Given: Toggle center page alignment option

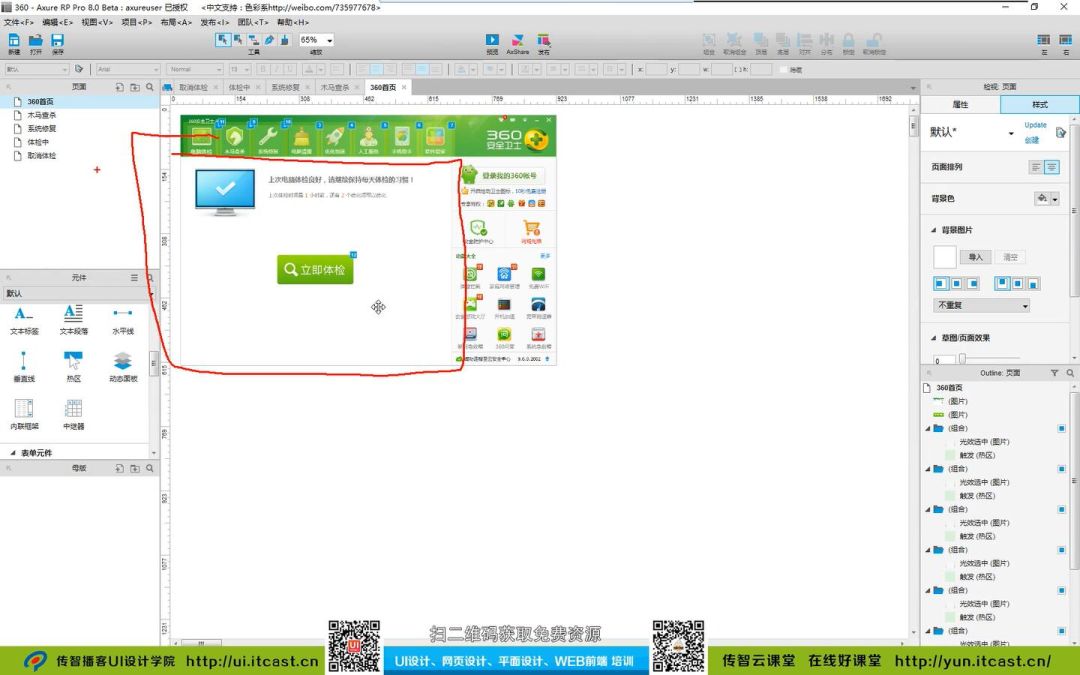Looking at the screenshot, I should click(1052, 168).
